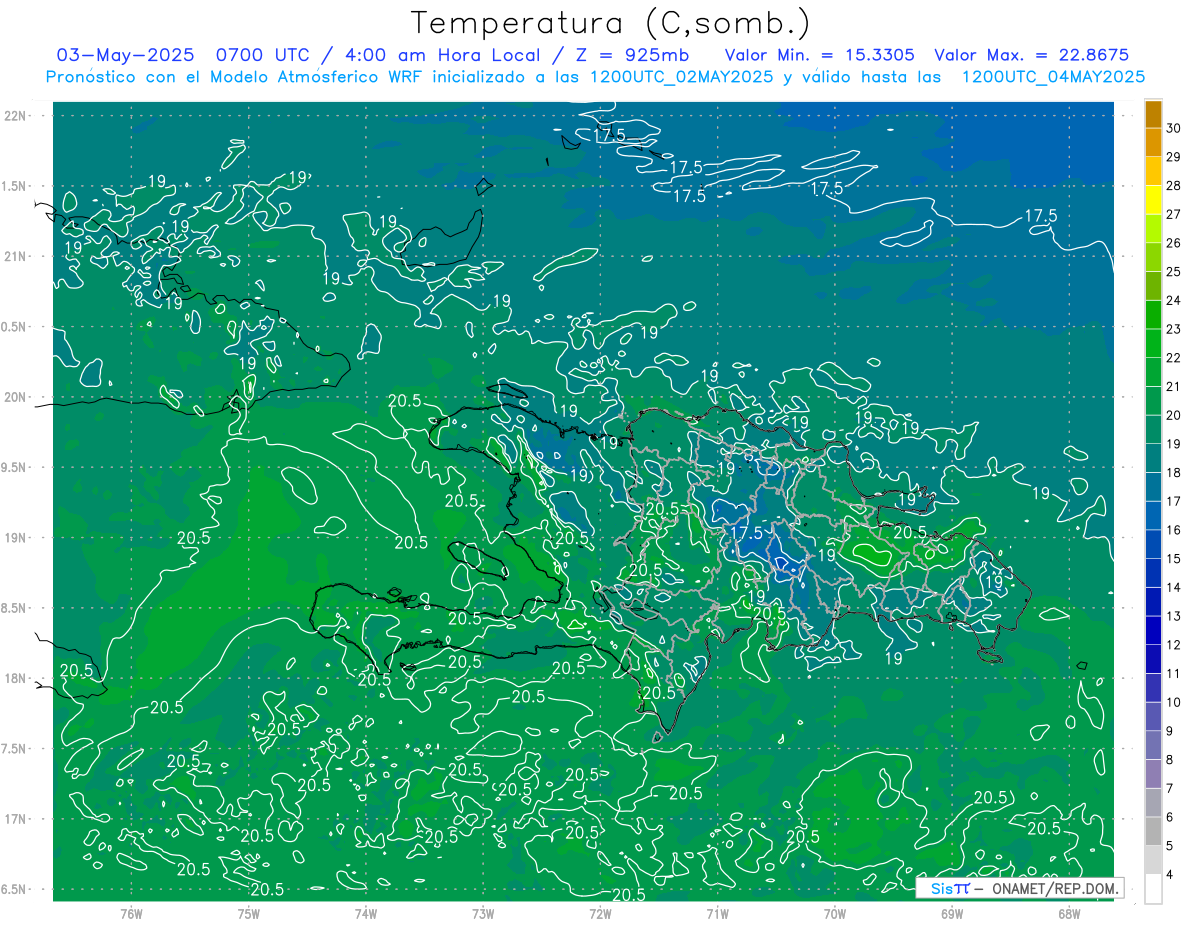Click the legend value "18"

point(1174,473)
